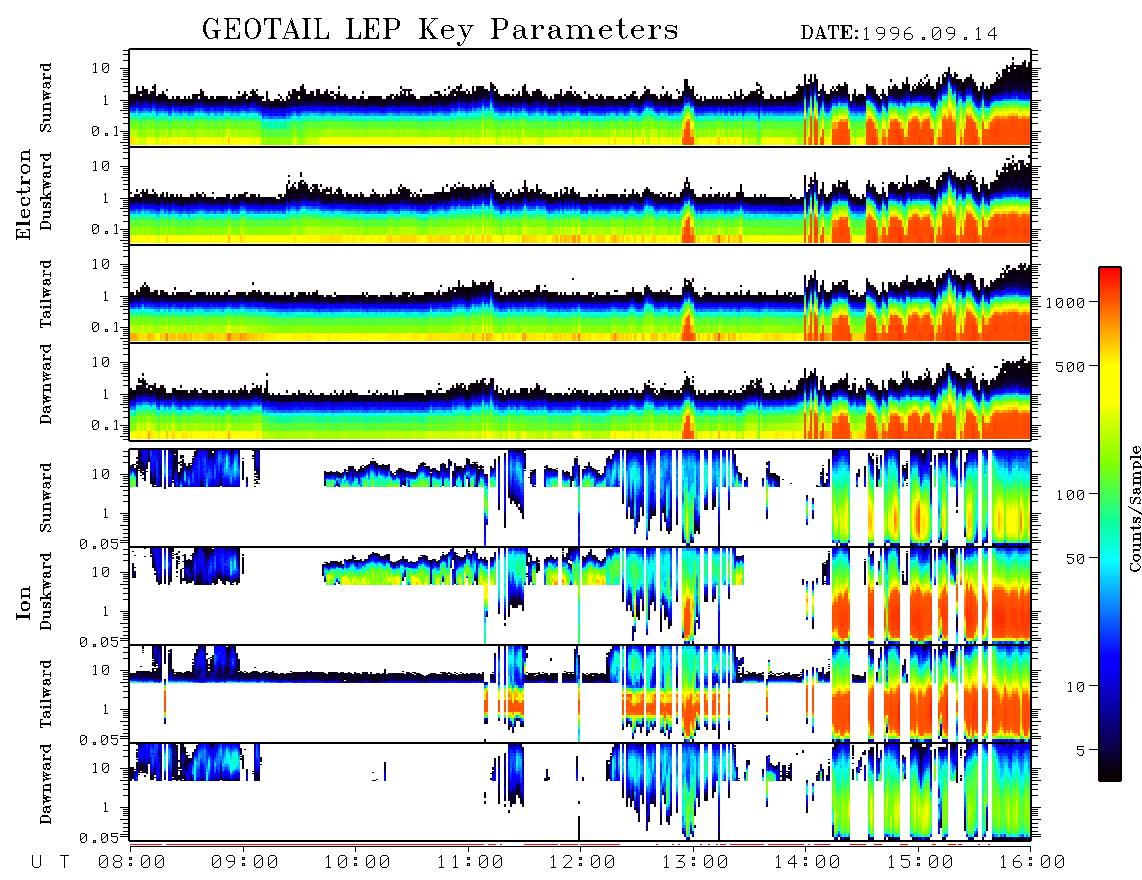
Task: Click the Ion "Tailward" panel label
Action: [x=46, y=694]
